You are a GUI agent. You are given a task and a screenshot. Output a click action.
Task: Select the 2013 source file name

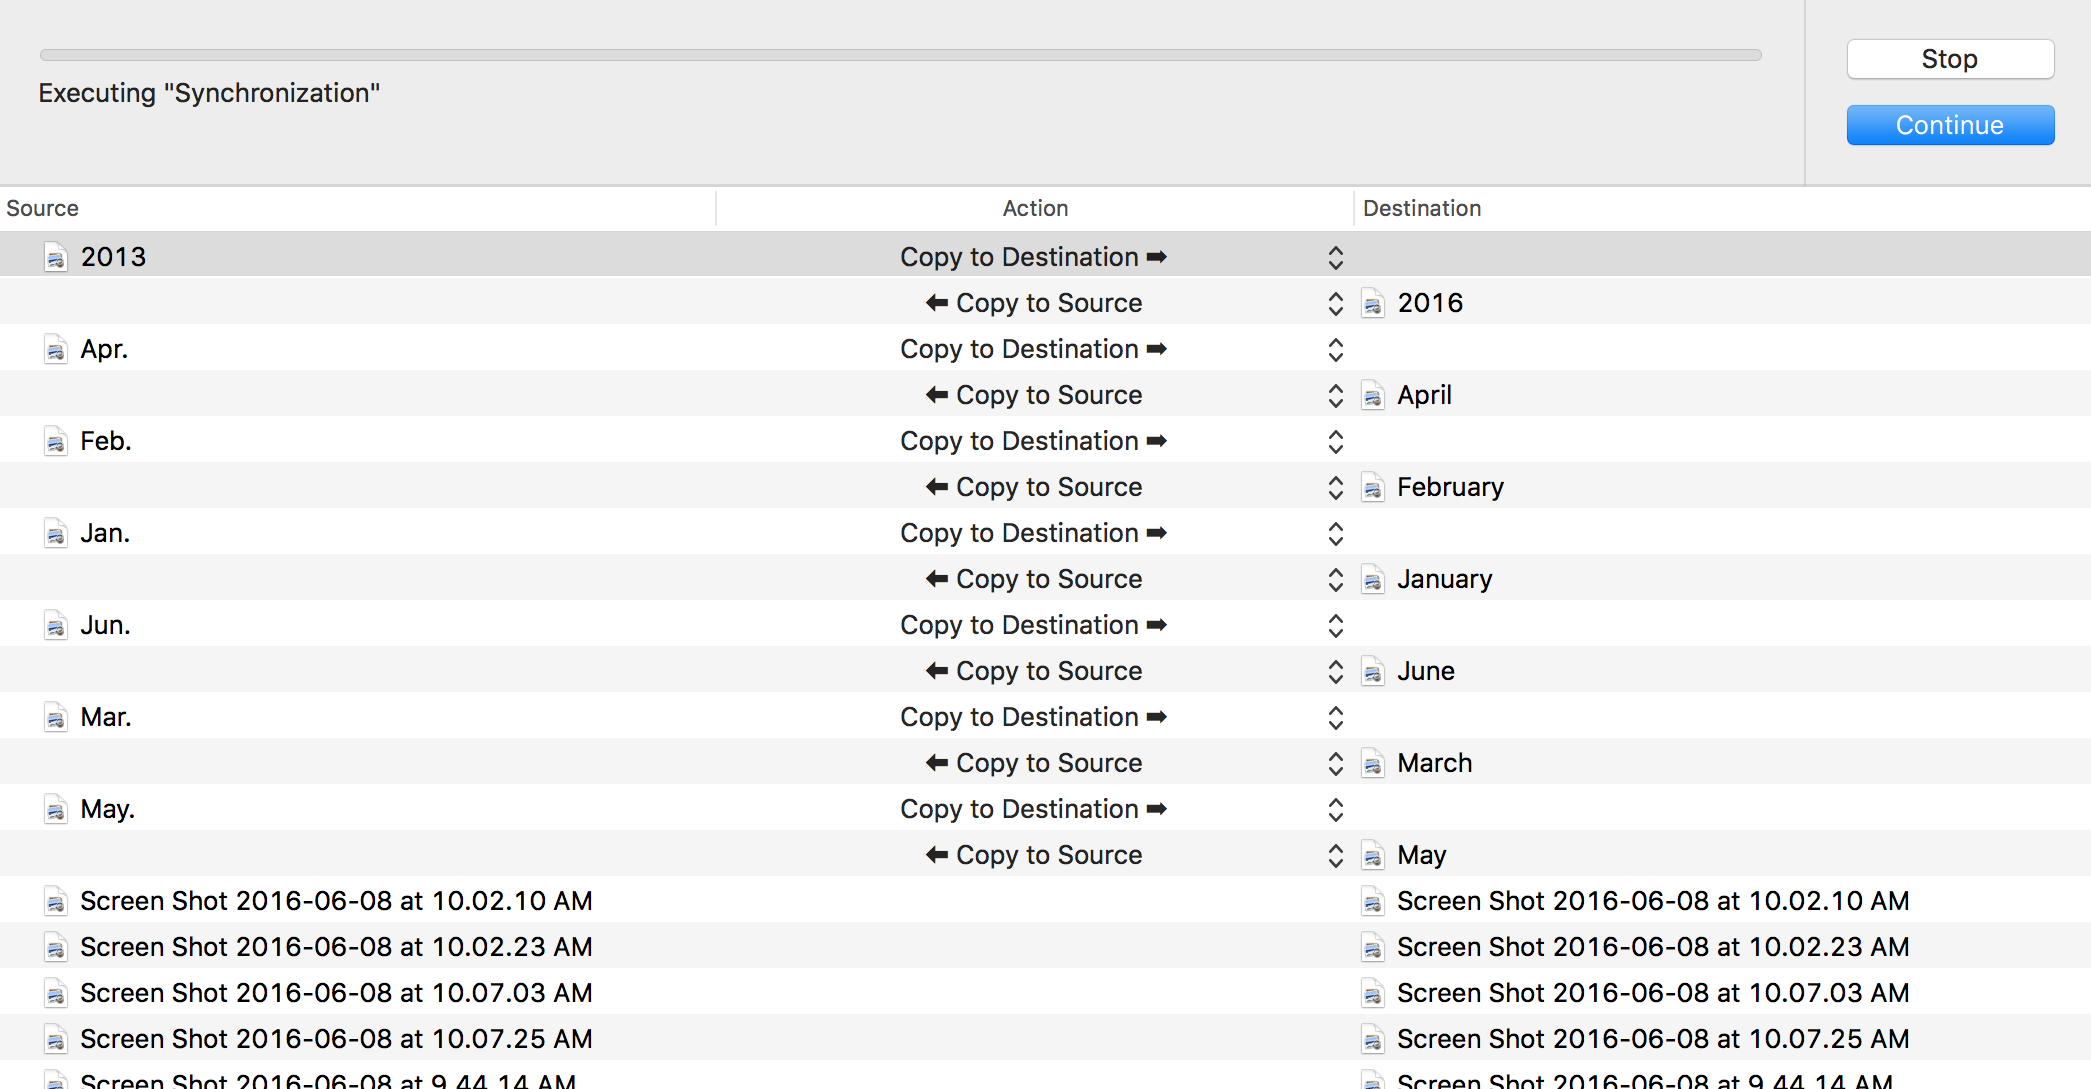point(113,257)
